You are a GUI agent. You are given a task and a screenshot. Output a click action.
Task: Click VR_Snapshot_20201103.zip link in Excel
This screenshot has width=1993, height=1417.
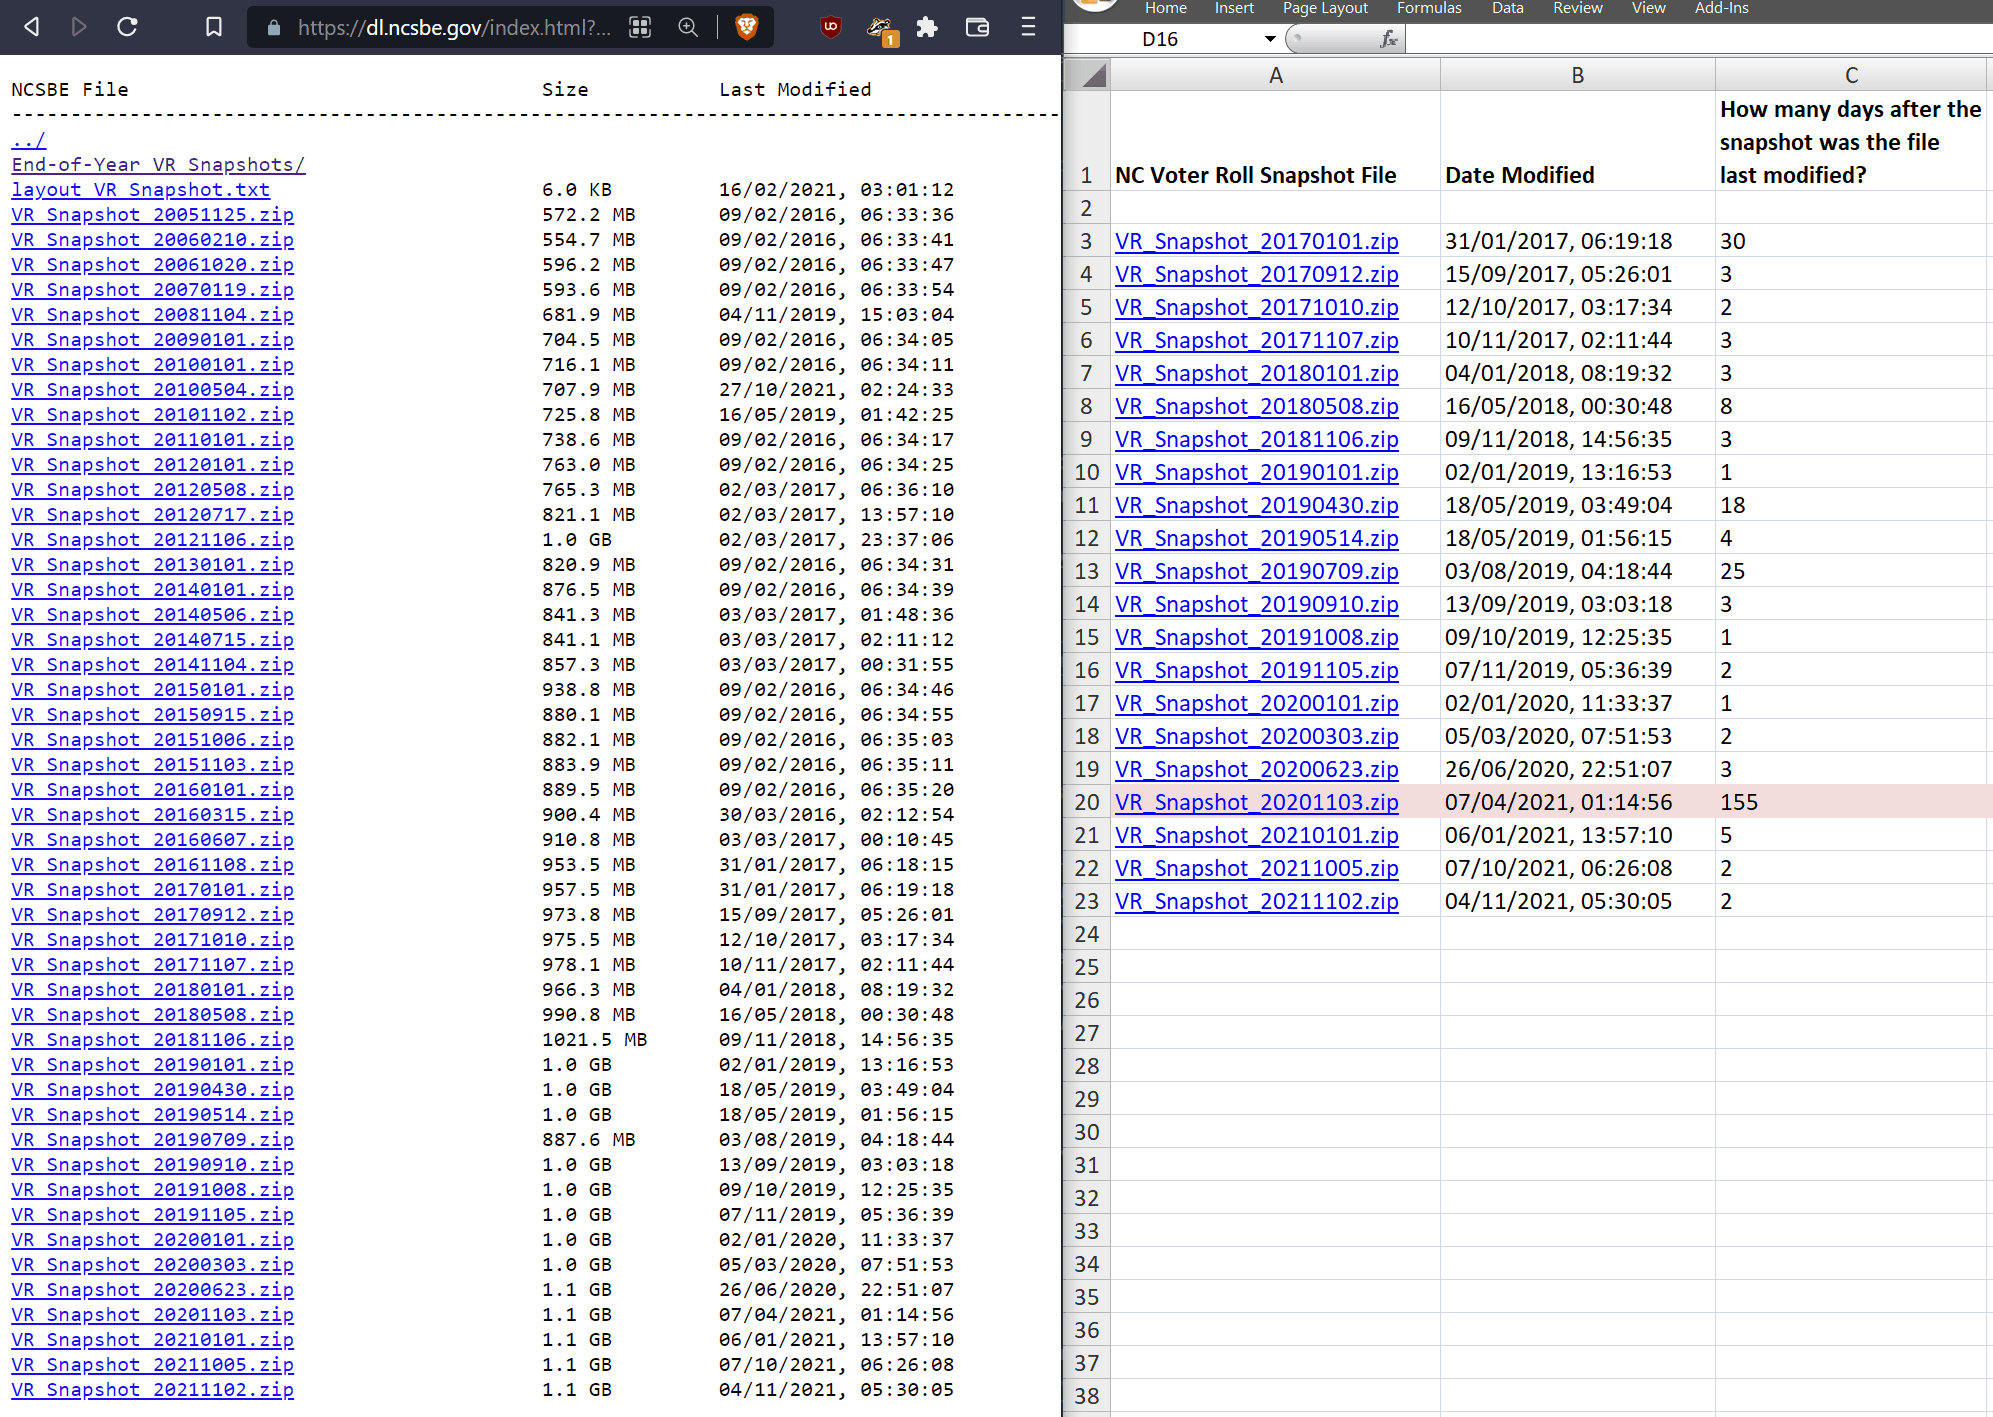coord(1257,802)
